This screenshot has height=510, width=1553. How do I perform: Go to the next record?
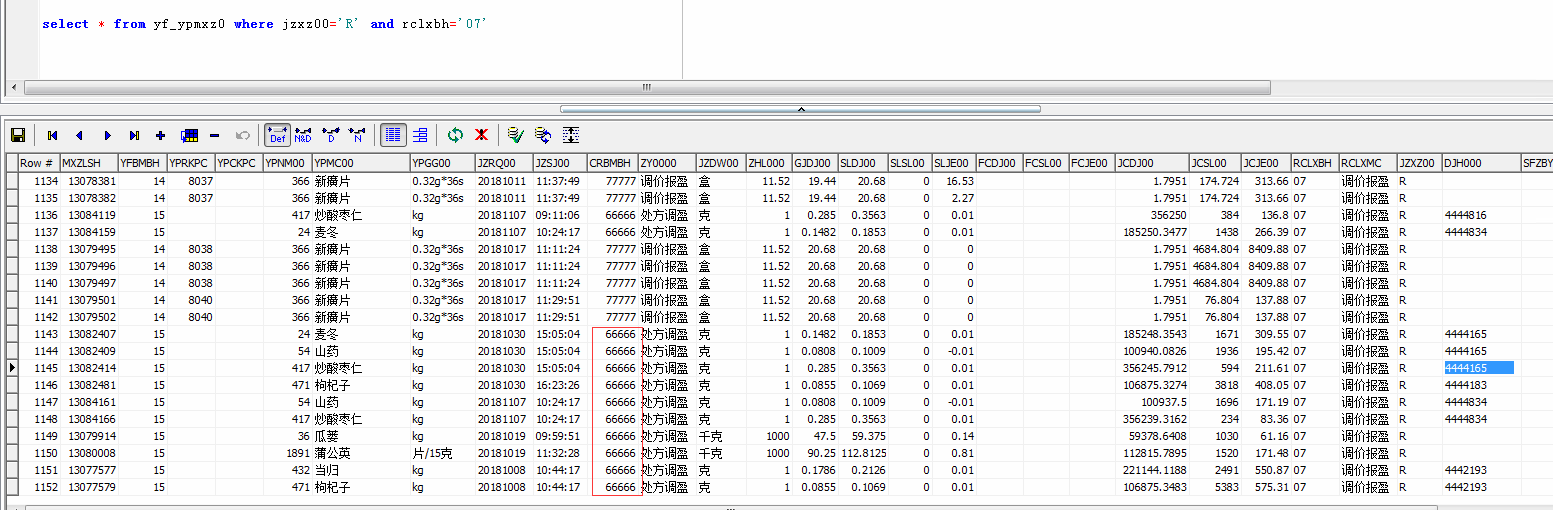107,135
